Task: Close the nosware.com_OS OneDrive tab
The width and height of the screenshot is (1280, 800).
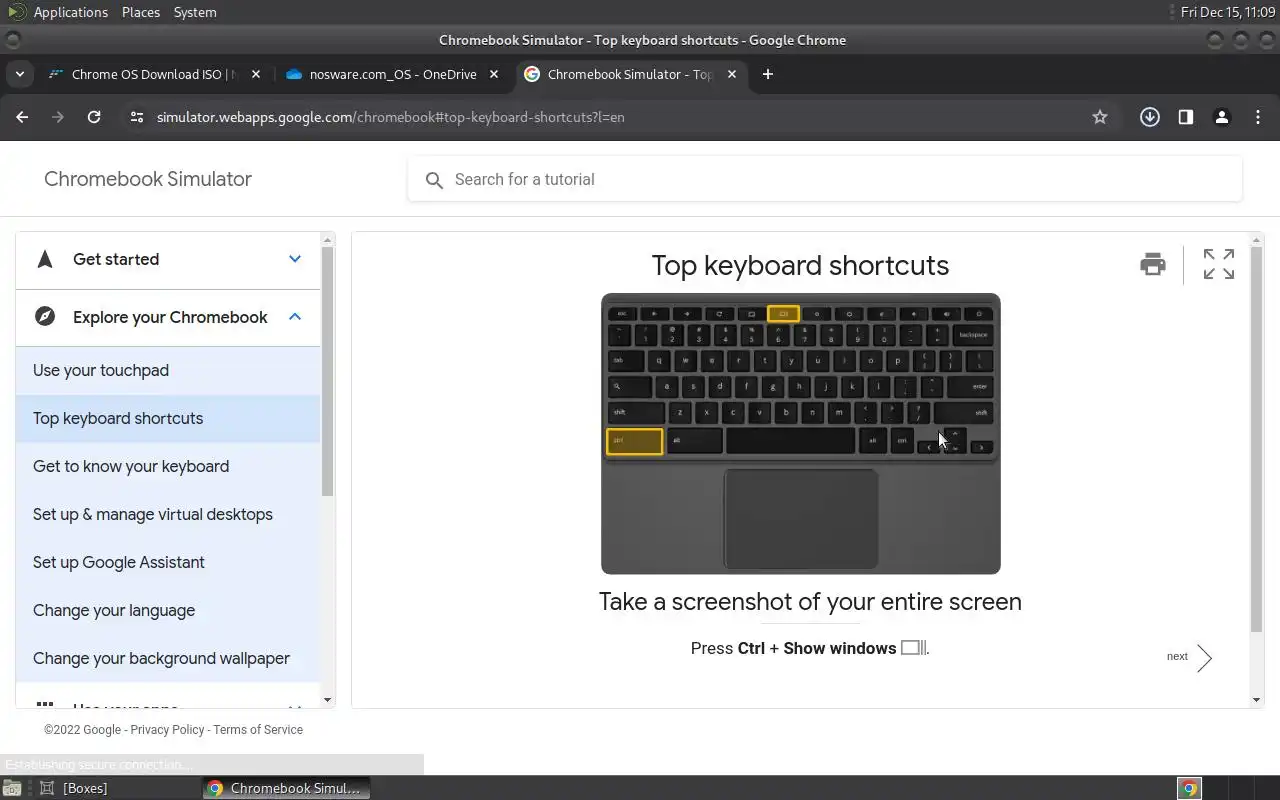Action: [x=494, y=74]
